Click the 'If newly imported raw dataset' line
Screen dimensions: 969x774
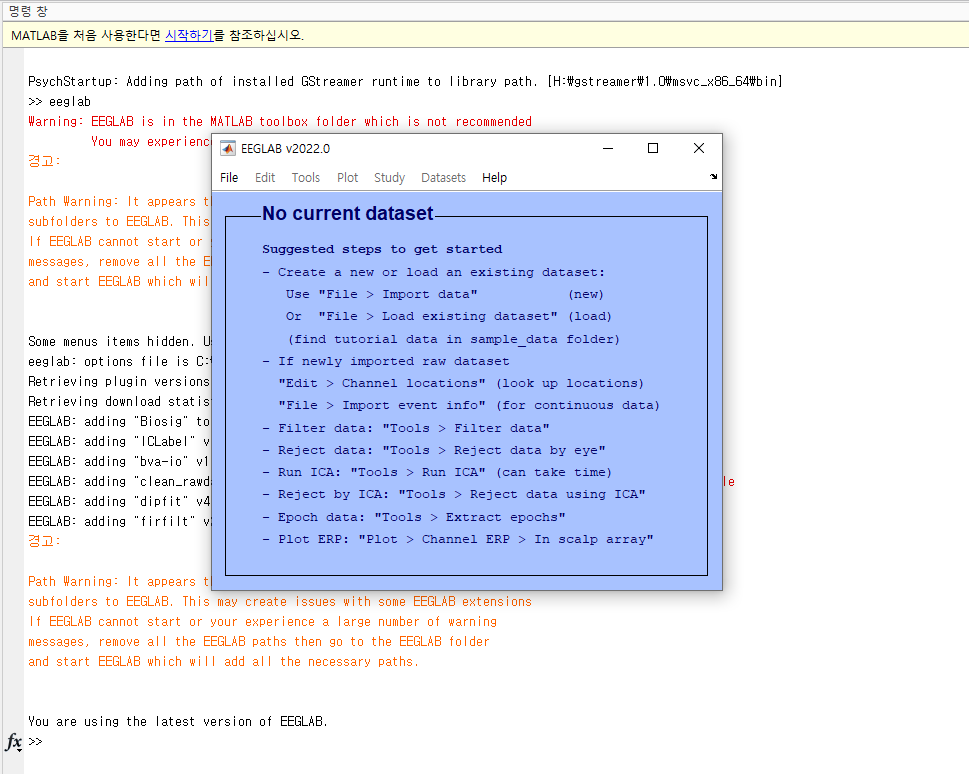click(x=386, y=362)
